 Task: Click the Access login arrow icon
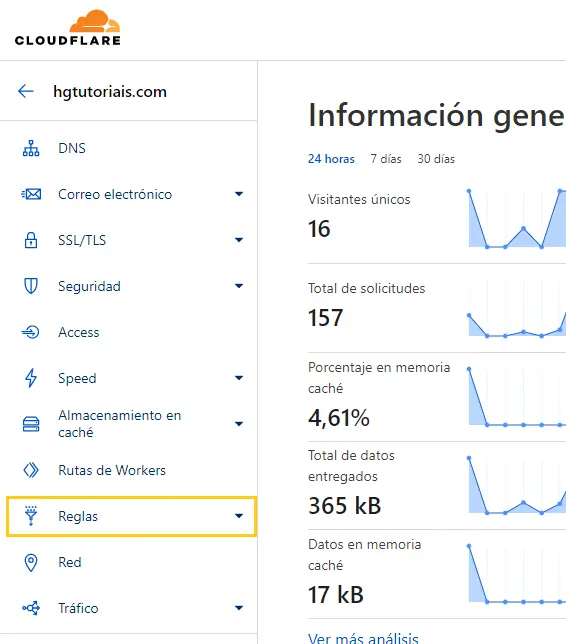pos(30,332)
